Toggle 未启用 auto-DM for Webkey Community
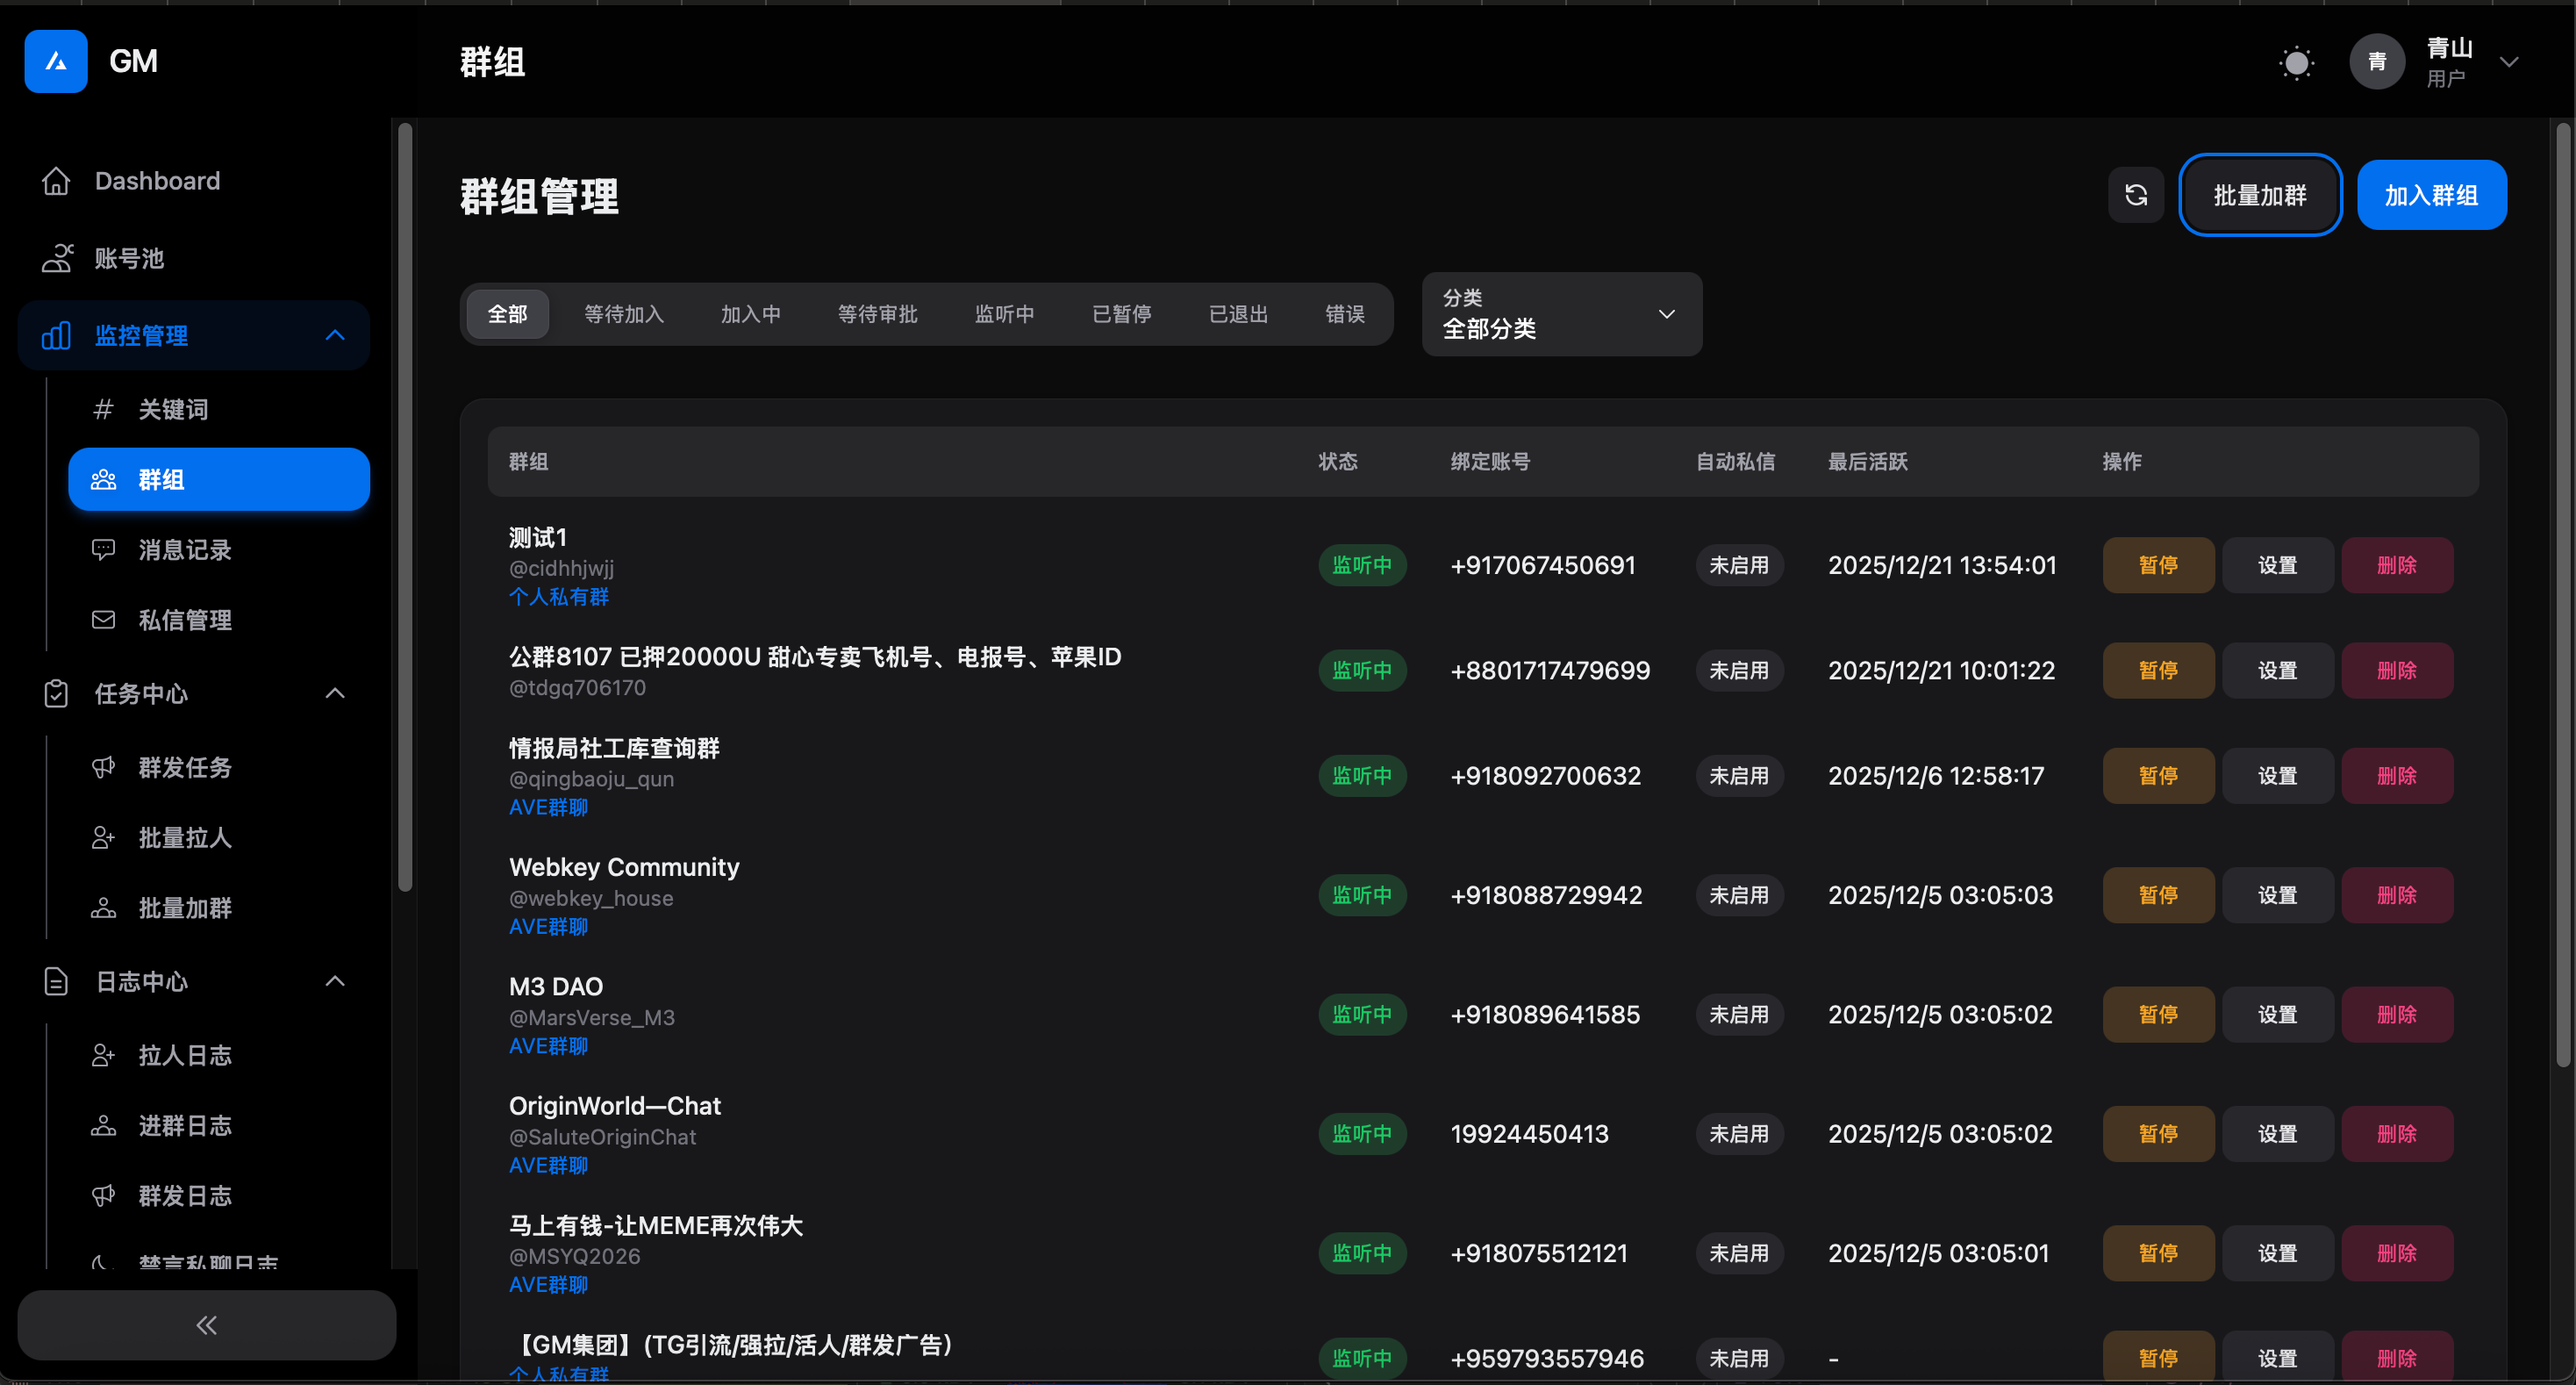Image resolution: width=2576 pixels, height=1385 pixels. pyautogui.click(x=1738, y=895)
